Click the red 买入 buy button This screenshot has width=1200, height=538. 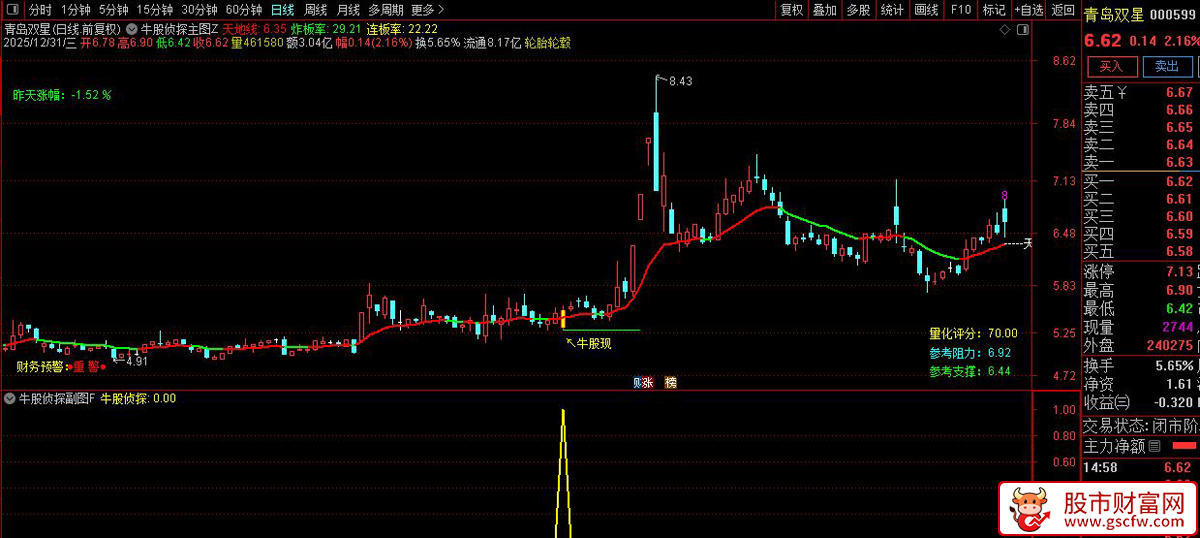coord(1111,67)
